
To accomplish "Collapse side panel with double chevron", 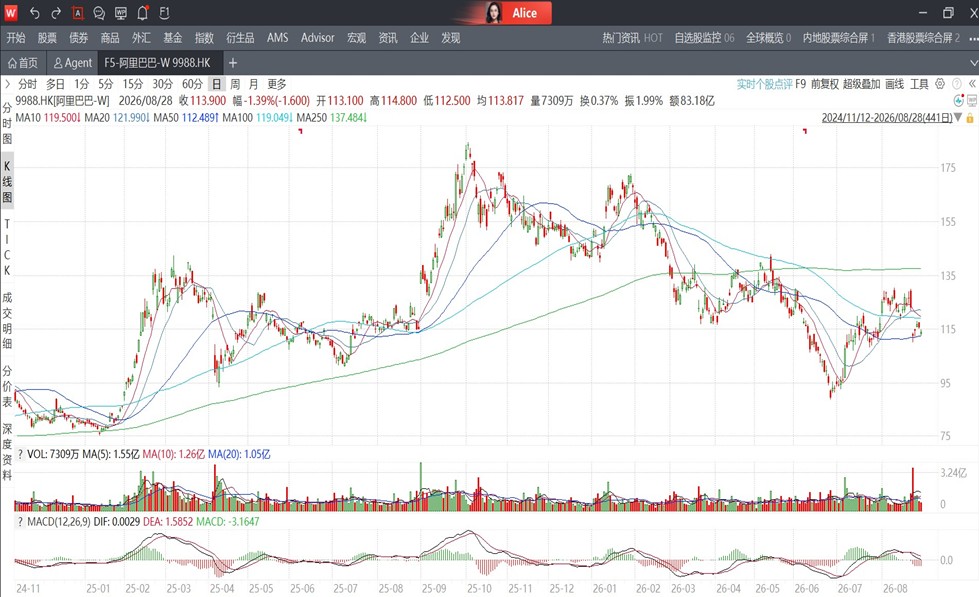I will pyautogui.click(x=972, y=84).
